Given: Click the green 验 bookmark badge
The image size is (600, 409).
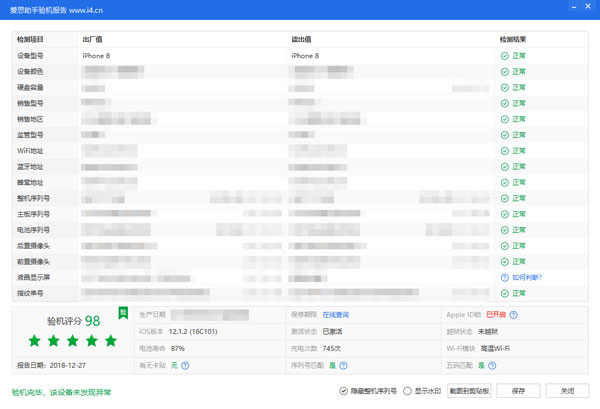Looking at the screenshot, I should (123, 313).
